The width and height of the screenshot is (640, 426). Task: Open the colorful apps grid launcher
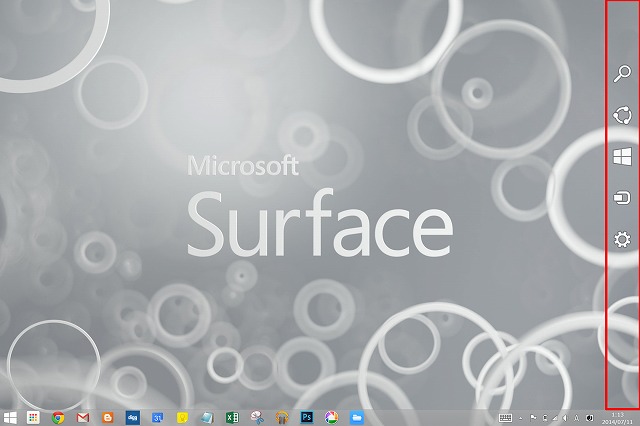pos(33,417)
